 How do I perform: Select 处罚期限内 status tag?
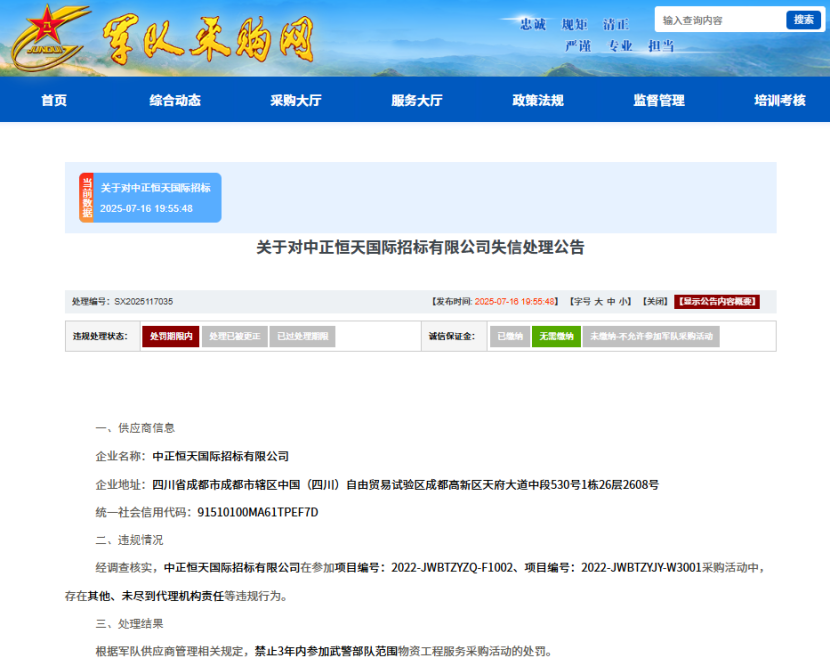click(171, 337)
